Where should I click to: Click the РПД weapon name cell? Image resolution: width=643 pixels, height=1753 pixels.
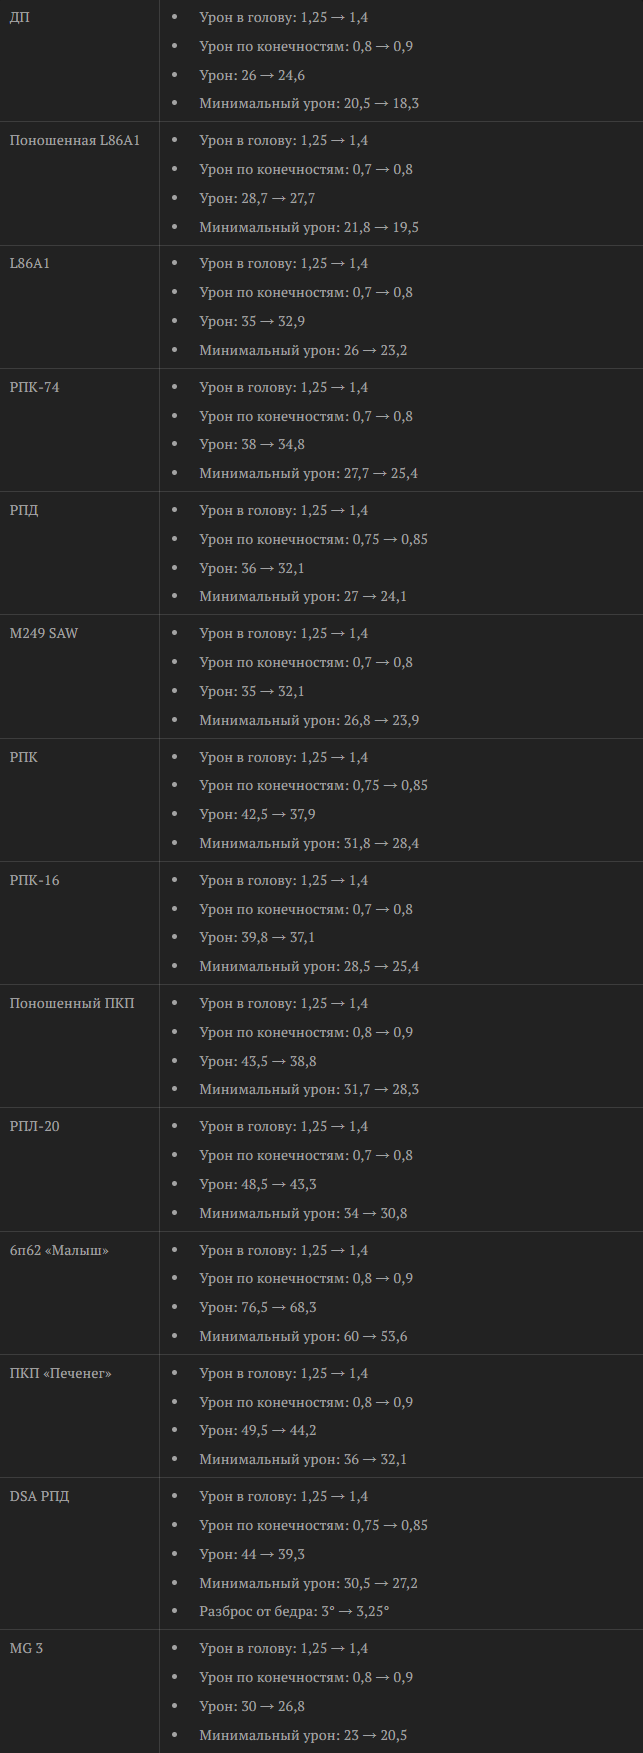24,510
